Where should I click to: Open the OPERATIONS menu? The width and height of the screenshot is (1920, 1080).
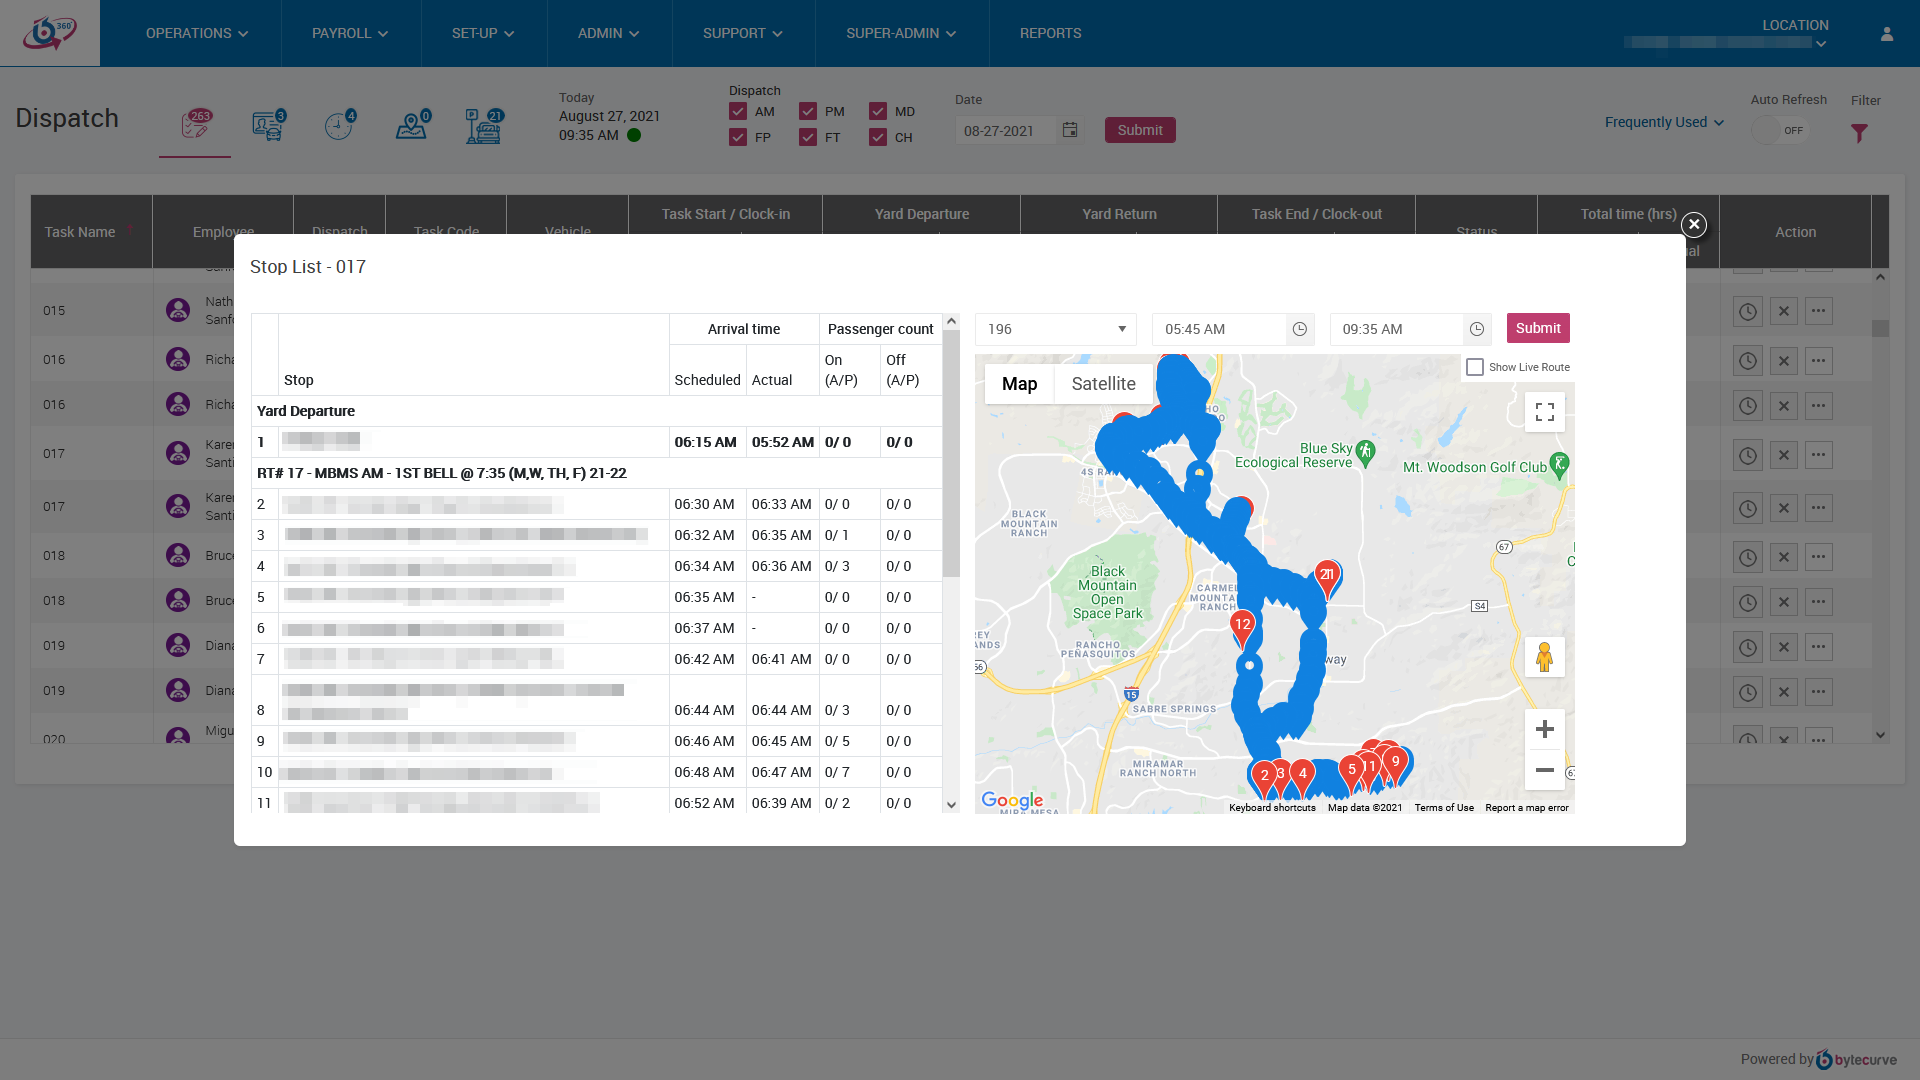[x=196, y=34]
